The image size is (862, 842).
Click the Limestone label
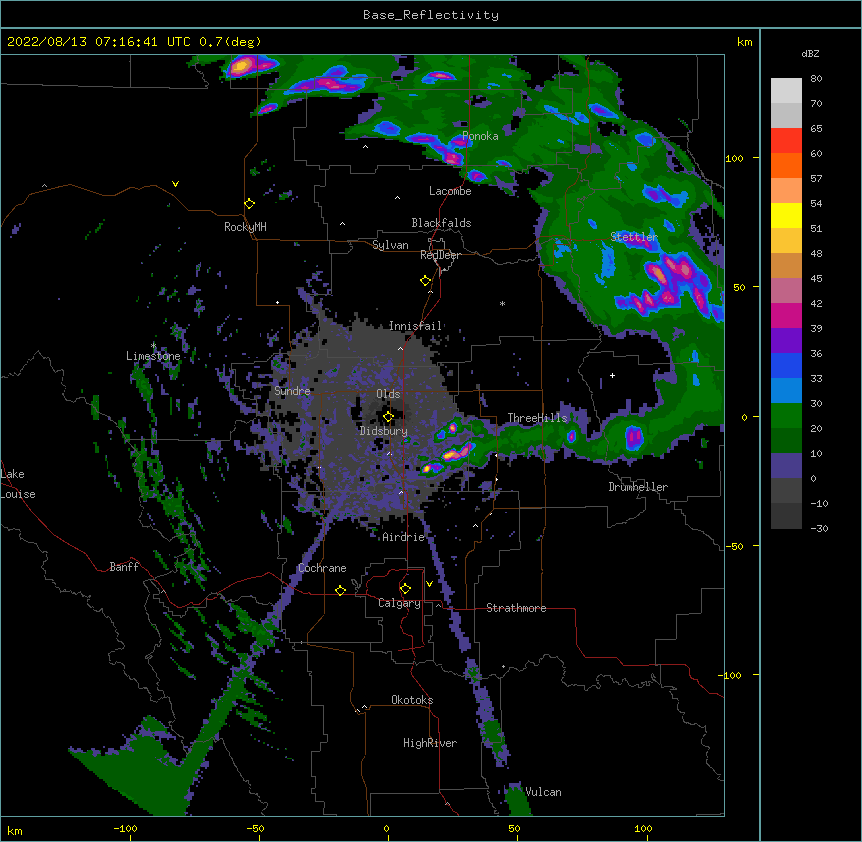pyautogui.click(x=153, y=356)
